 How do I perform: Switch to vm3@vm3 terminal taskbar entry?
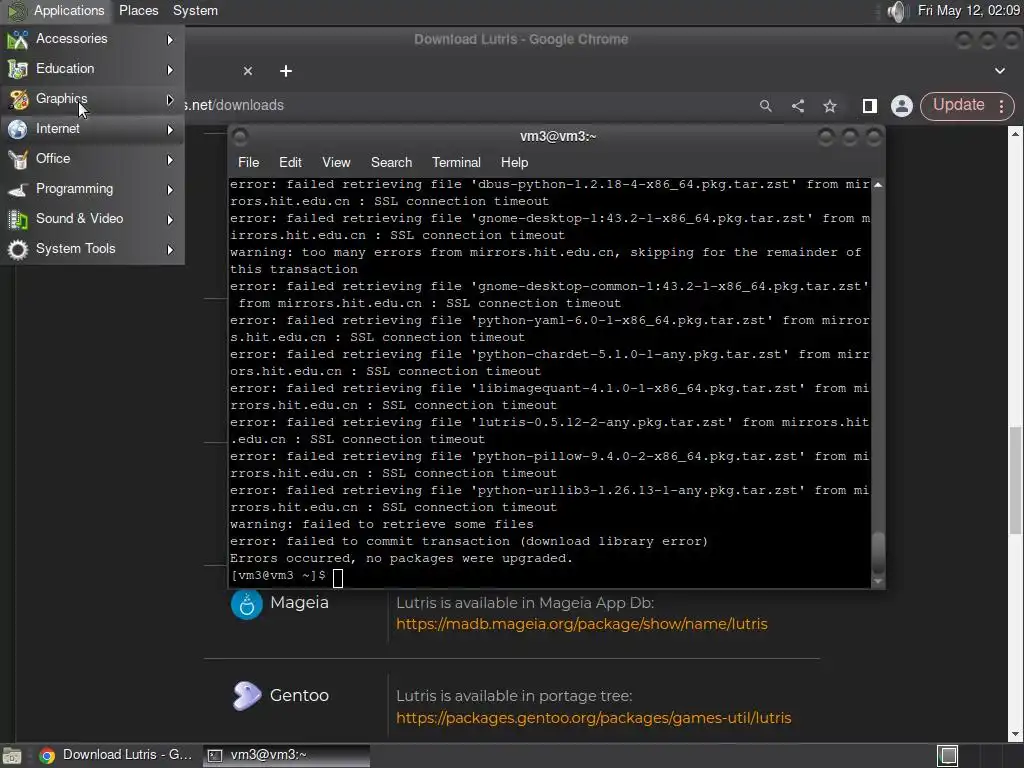click(x=286, y=755)
